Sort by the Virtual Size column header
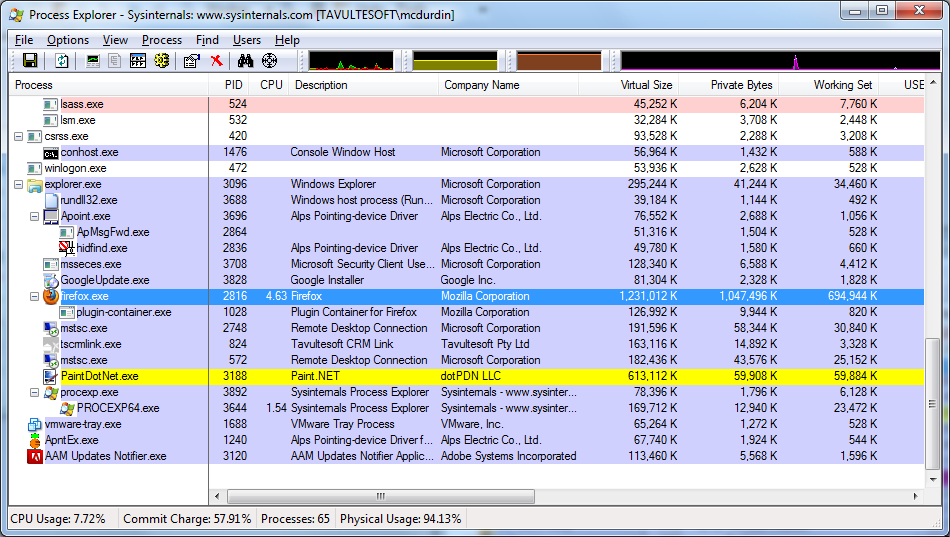This screenshot has height=537, width=950. (x=628, y=85)
